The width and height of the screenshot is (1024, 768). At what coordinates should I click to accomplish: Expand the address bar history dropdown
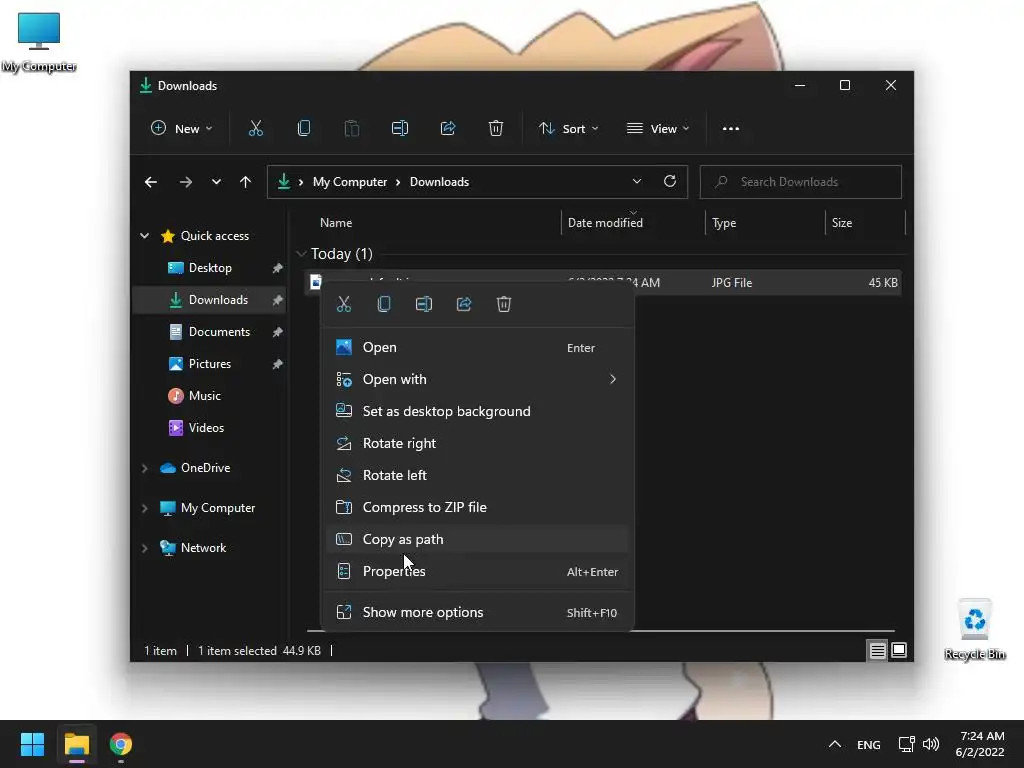[x=637, y=182]
